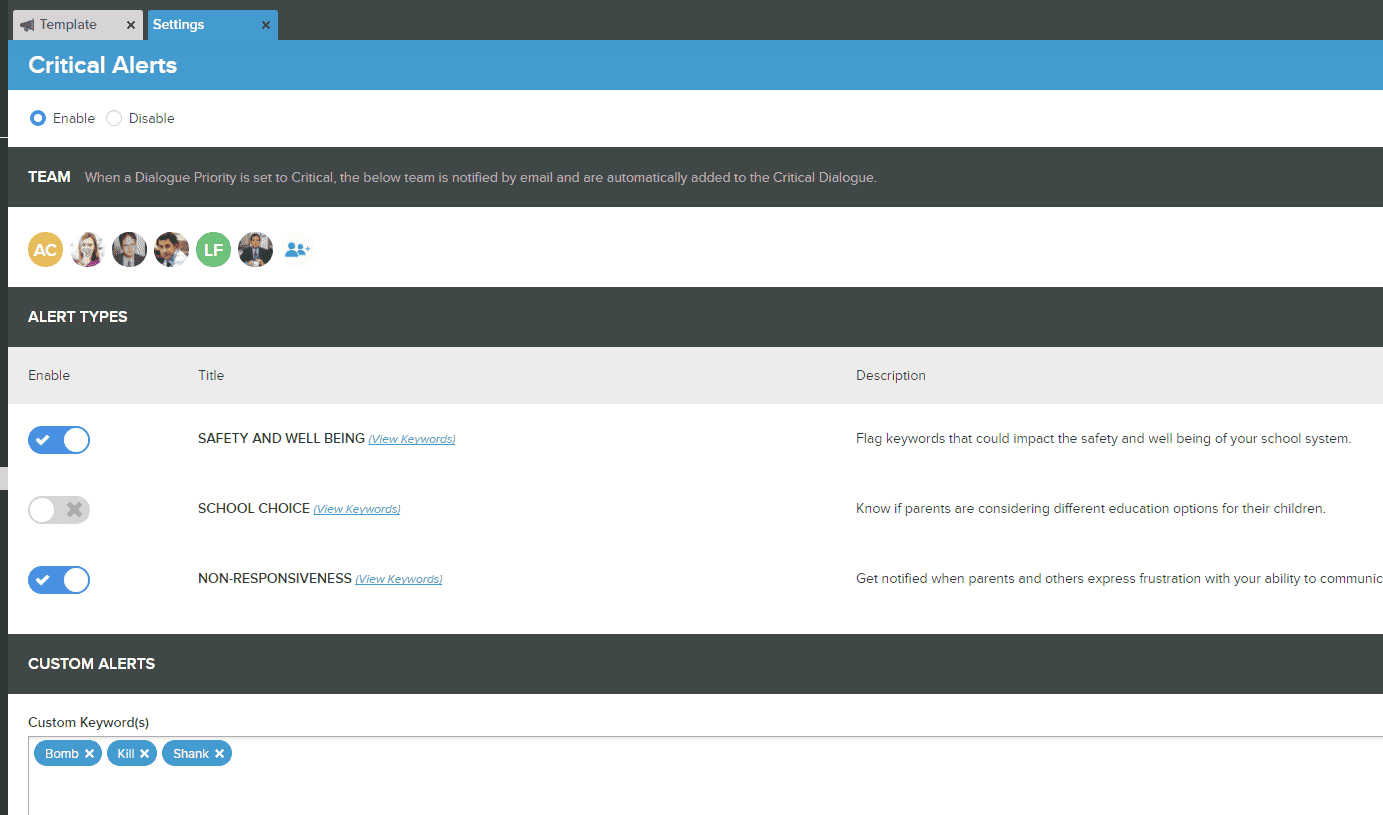The image size is (1383, 815).
Task: Remove the Bomb keyword tag
Action: point(89,754)
